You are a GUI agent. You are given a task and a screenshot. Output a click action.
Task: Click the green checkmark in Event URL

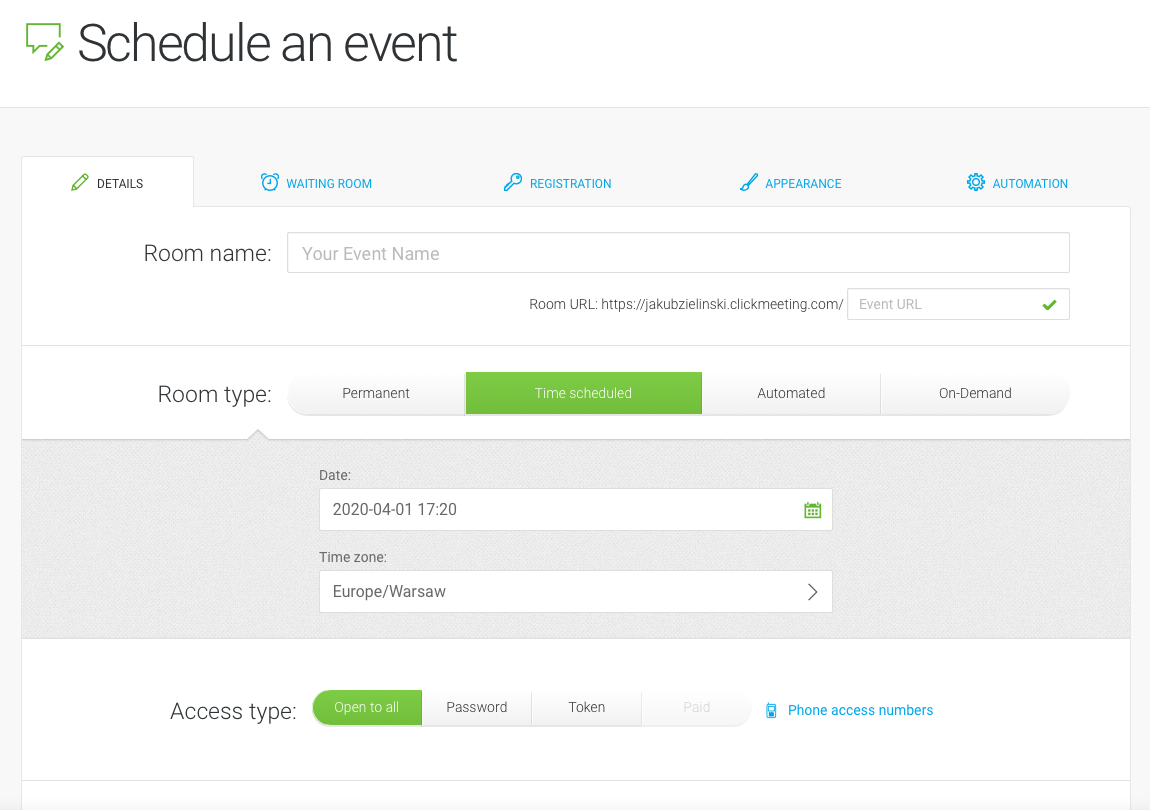[1050, 304]
